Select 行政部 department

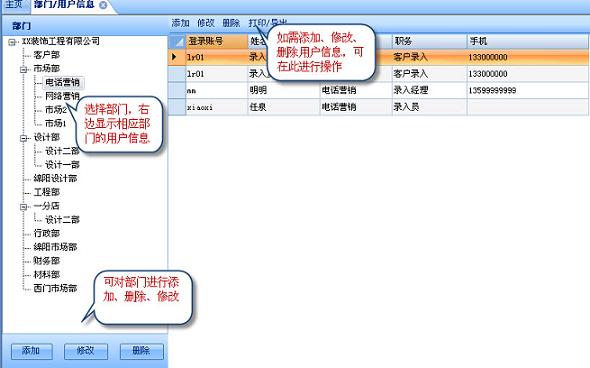47,233
